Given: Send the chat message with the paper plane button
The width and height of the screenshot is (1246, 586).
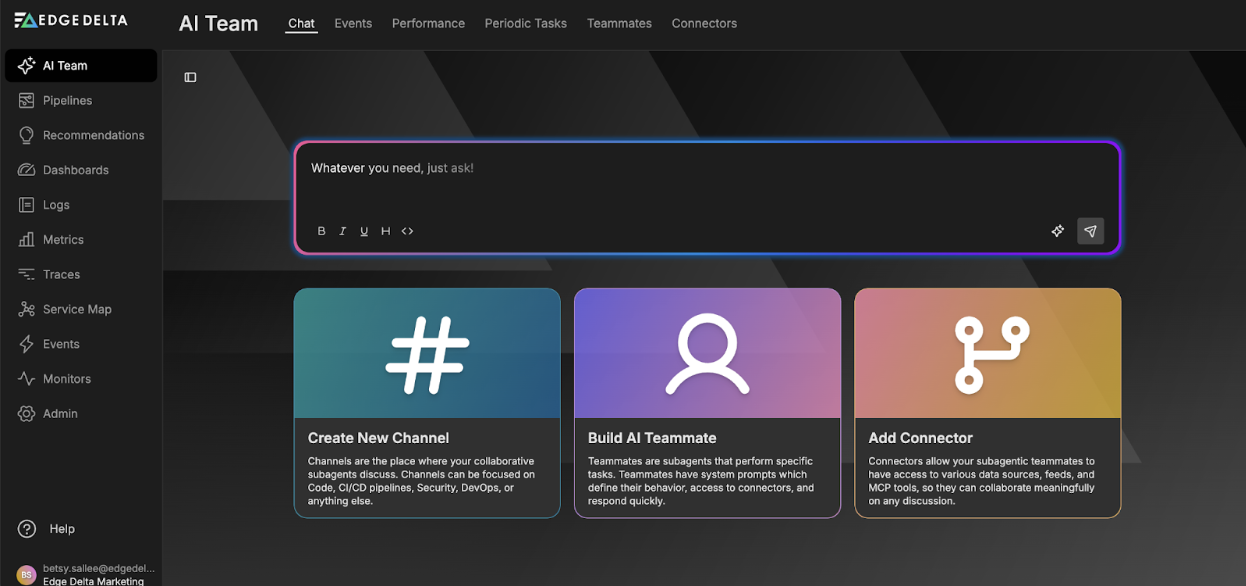Looking at the screenshot, I should tap(1090, 231).
